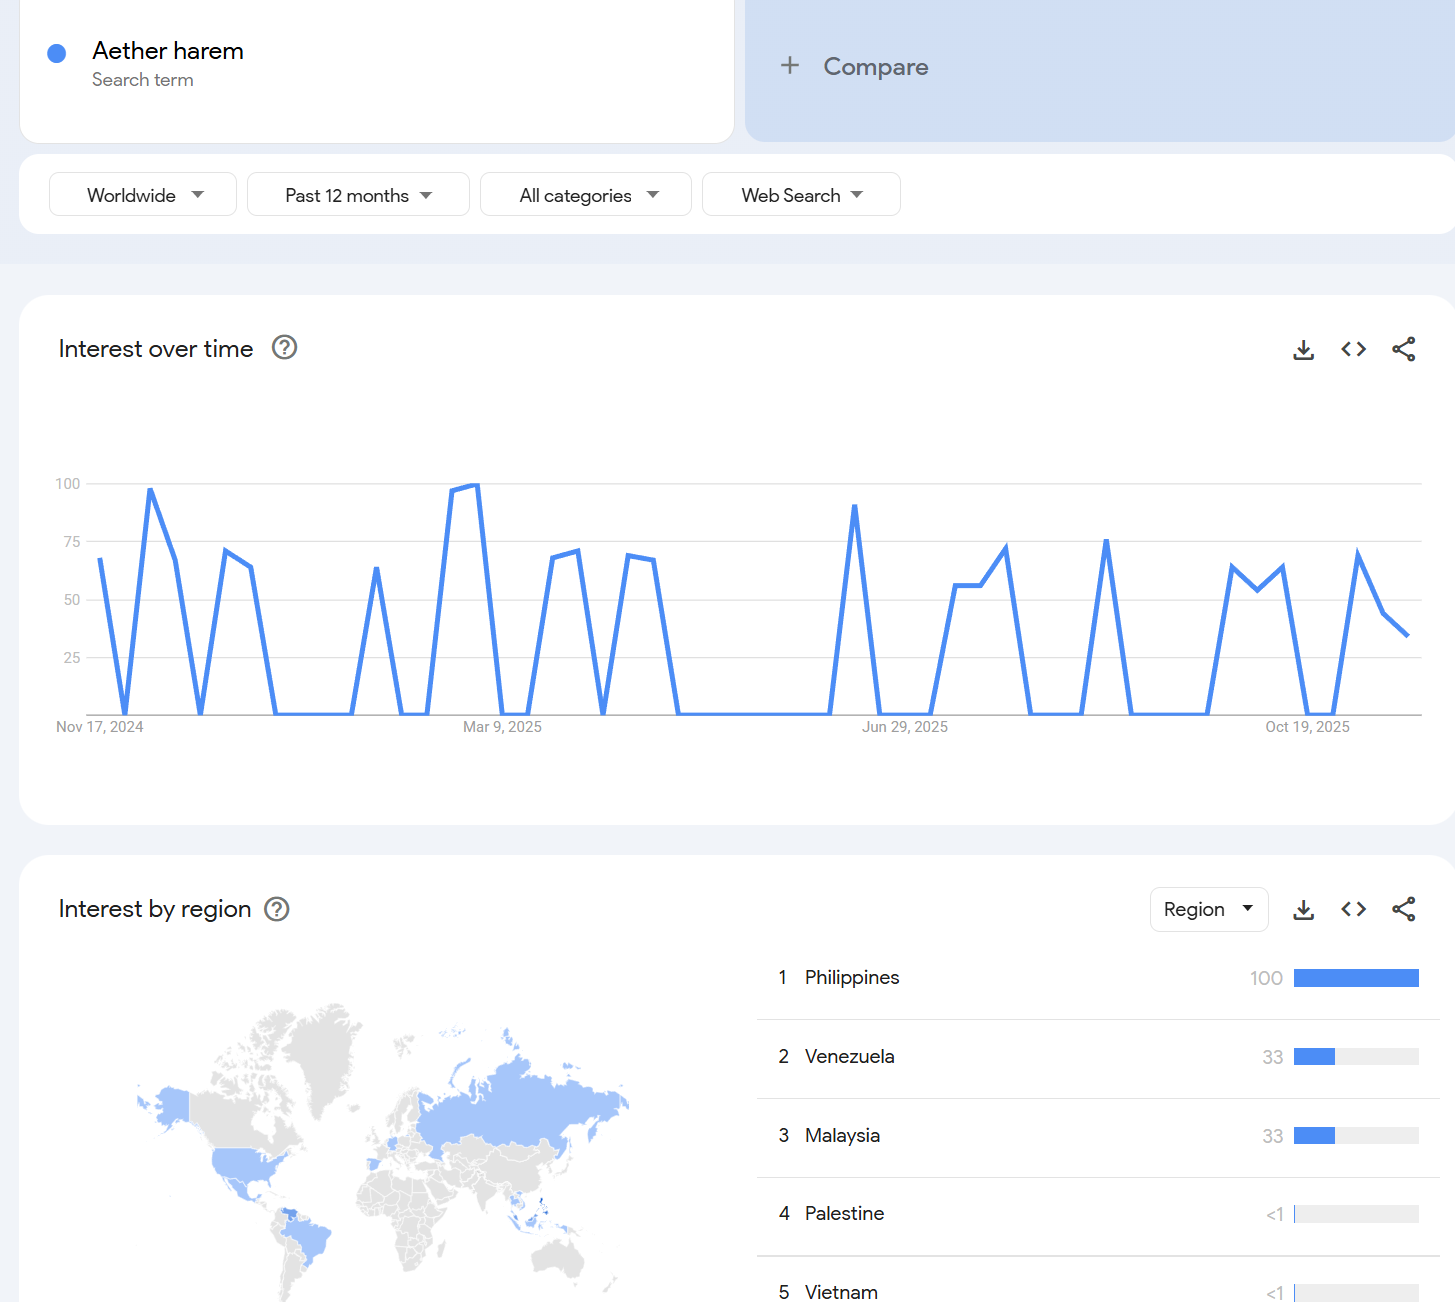Image resolution: width=1455 pixels, height=1302 pixels.
Task: Click the Nov 17, 2024 axis label
Action: click(100, 727)
